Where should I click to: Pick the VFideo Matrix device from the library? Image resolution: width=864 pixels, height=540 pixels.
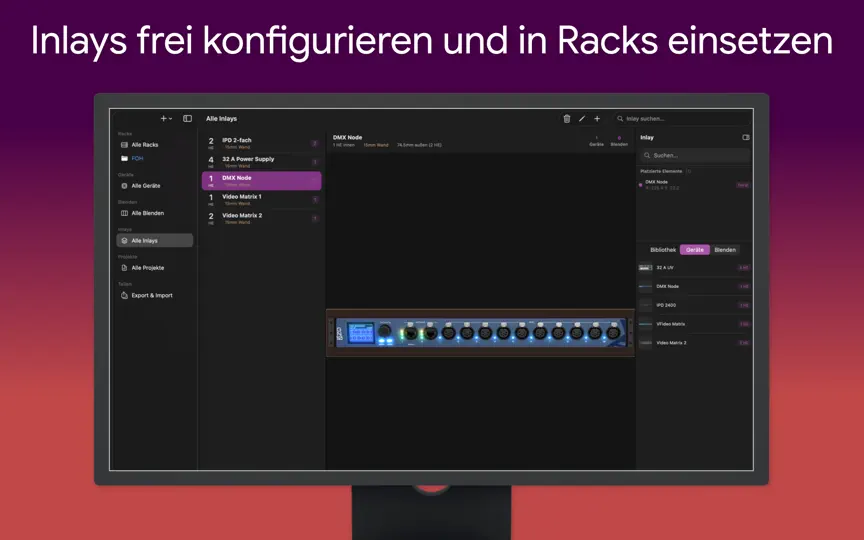[694, 324]
